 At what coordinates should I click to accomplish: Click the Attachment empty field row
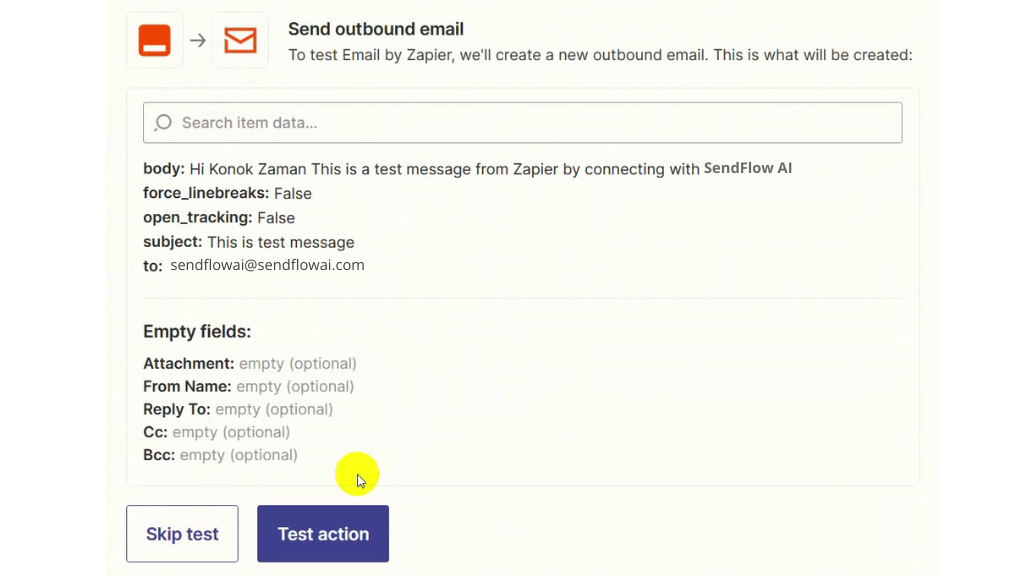click(249, 363)
